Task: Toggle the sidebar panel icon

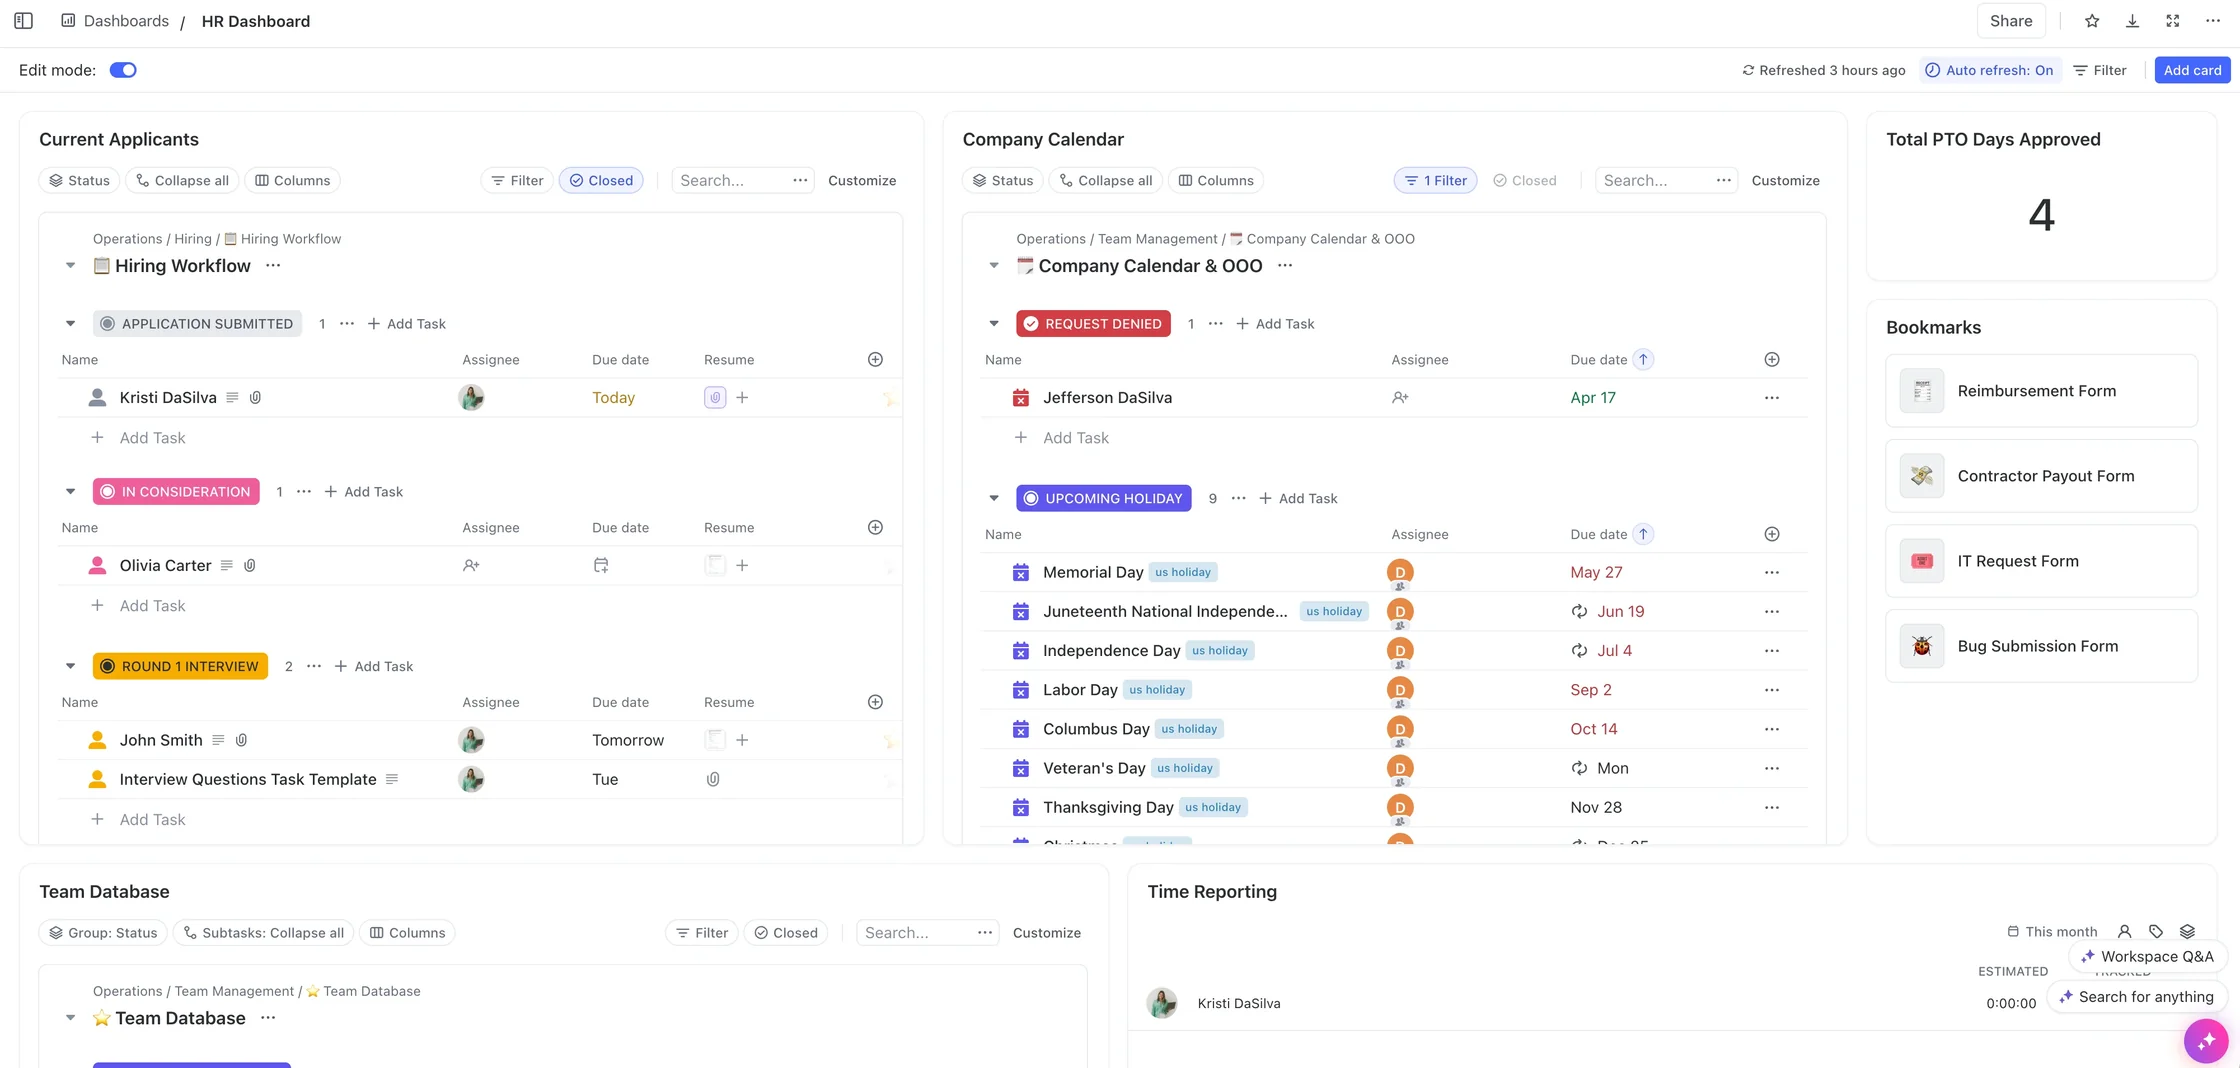Action: point(24,21)
